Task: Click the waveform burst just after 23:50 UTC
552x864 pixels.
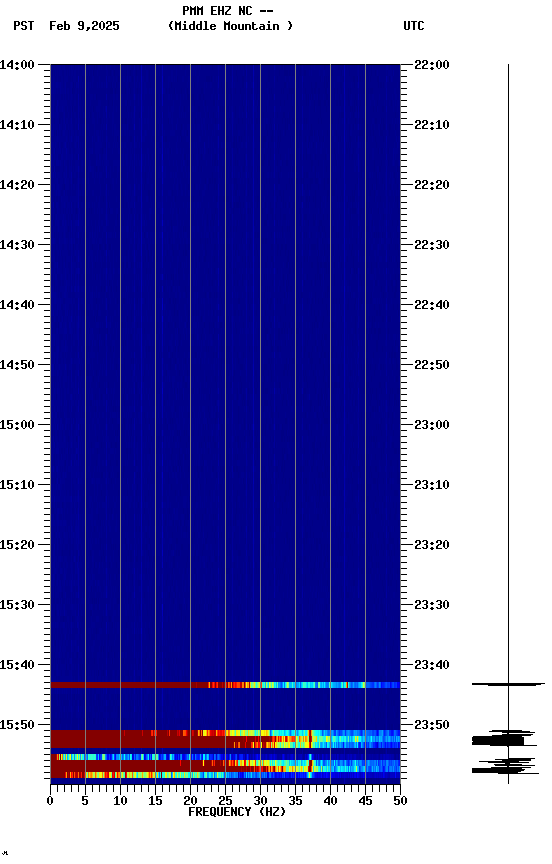Action: (504, 738)
